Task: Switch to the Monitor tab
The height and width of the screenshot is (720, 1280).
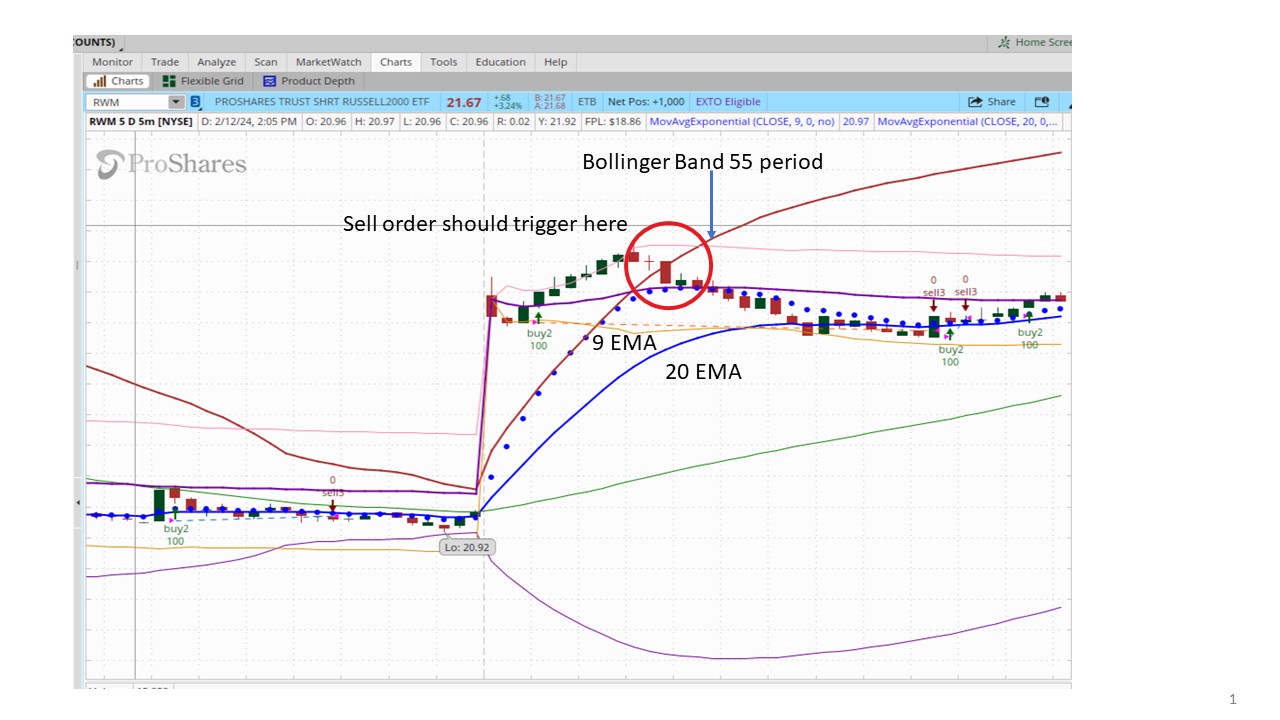Action: click(x=112, y=62)
